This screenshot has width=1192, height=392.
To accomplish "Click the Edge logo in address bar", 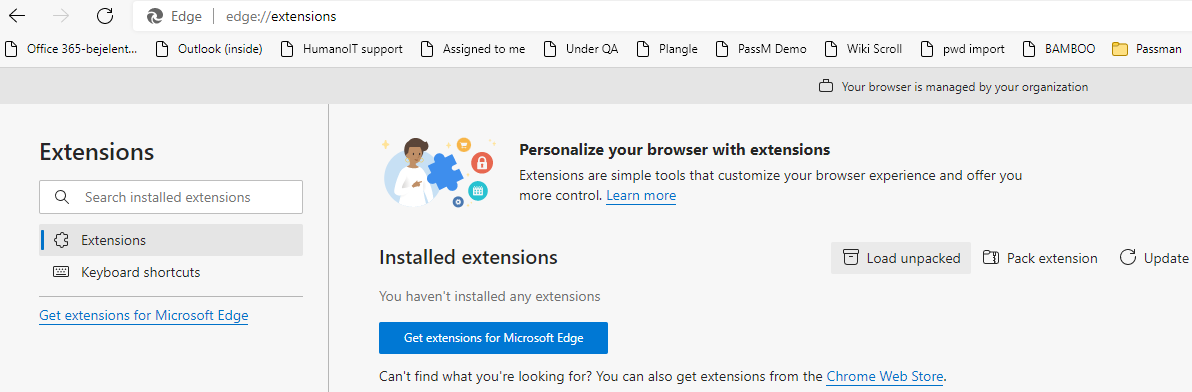I will [155, 16].
